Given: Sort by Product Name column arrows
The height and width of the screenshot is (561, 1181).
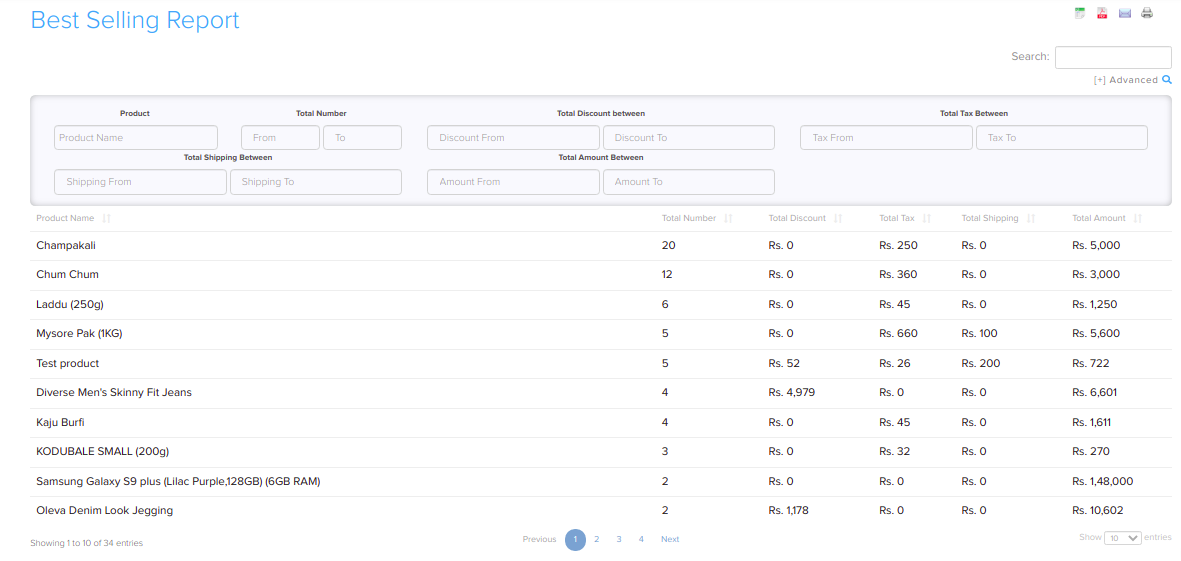Looking at the screenshot, I should [106, 218].
